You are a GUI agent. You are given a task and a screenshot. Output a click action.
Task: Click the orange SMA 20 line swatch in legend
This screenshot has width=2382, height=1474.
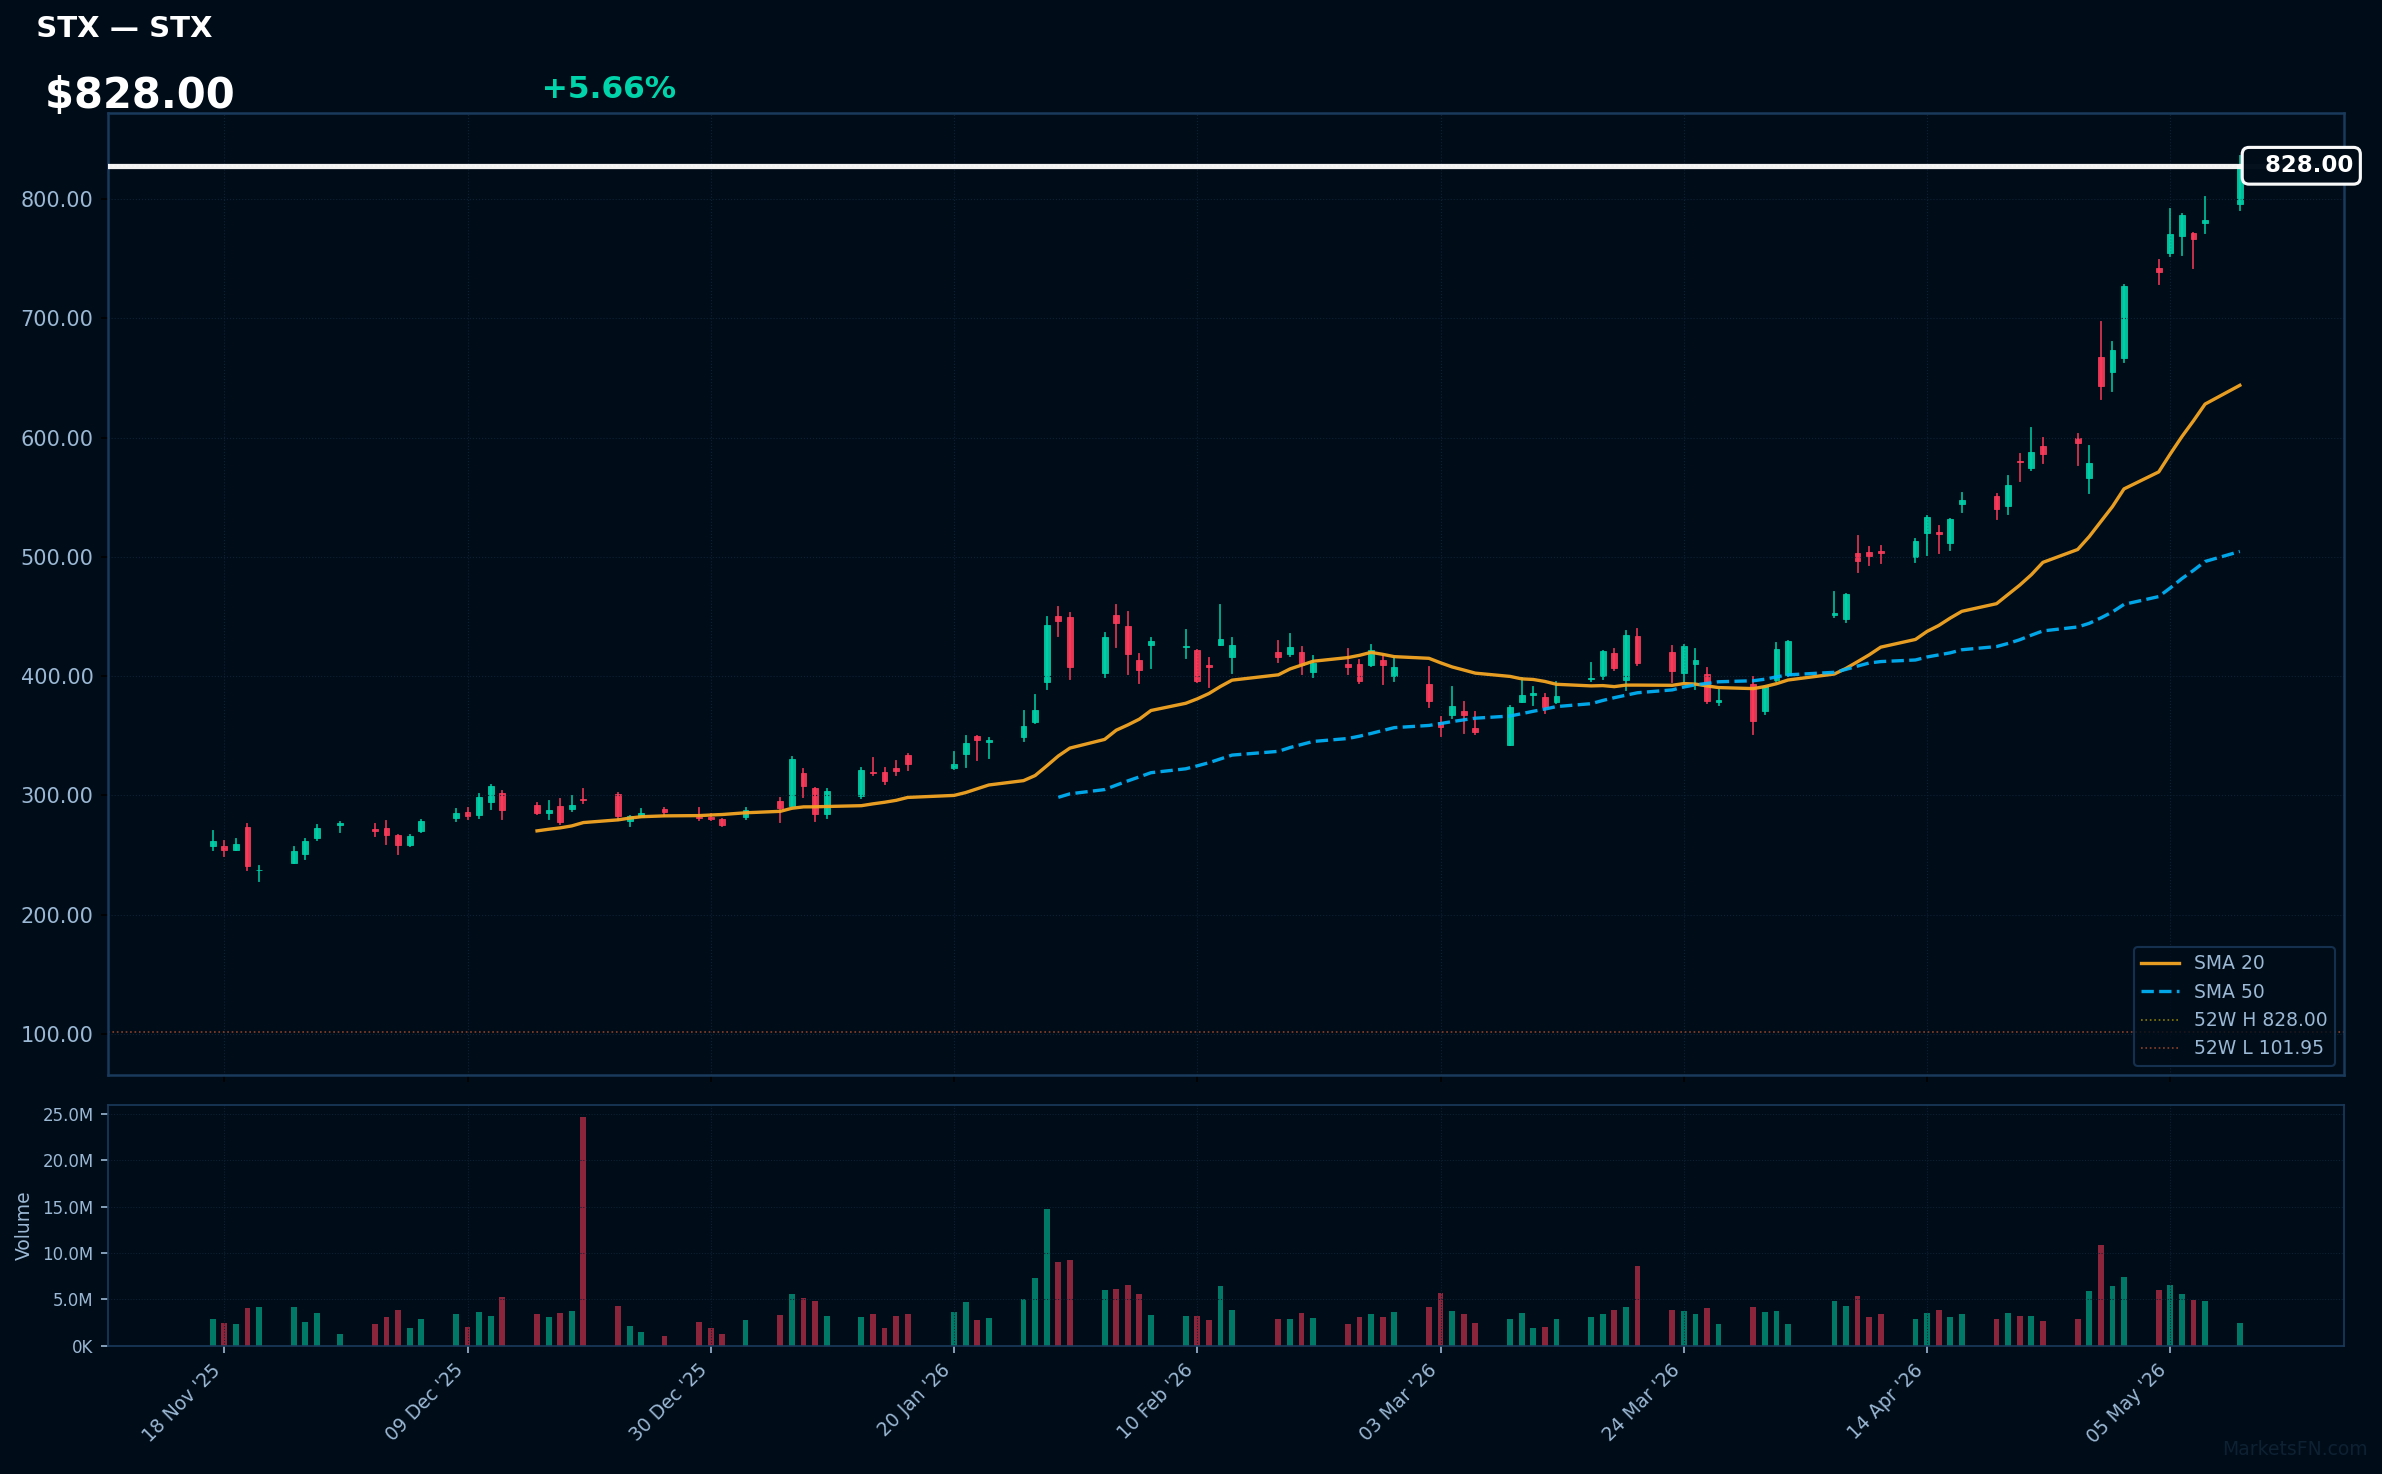pyautogui.click(x=2160, y=963)
